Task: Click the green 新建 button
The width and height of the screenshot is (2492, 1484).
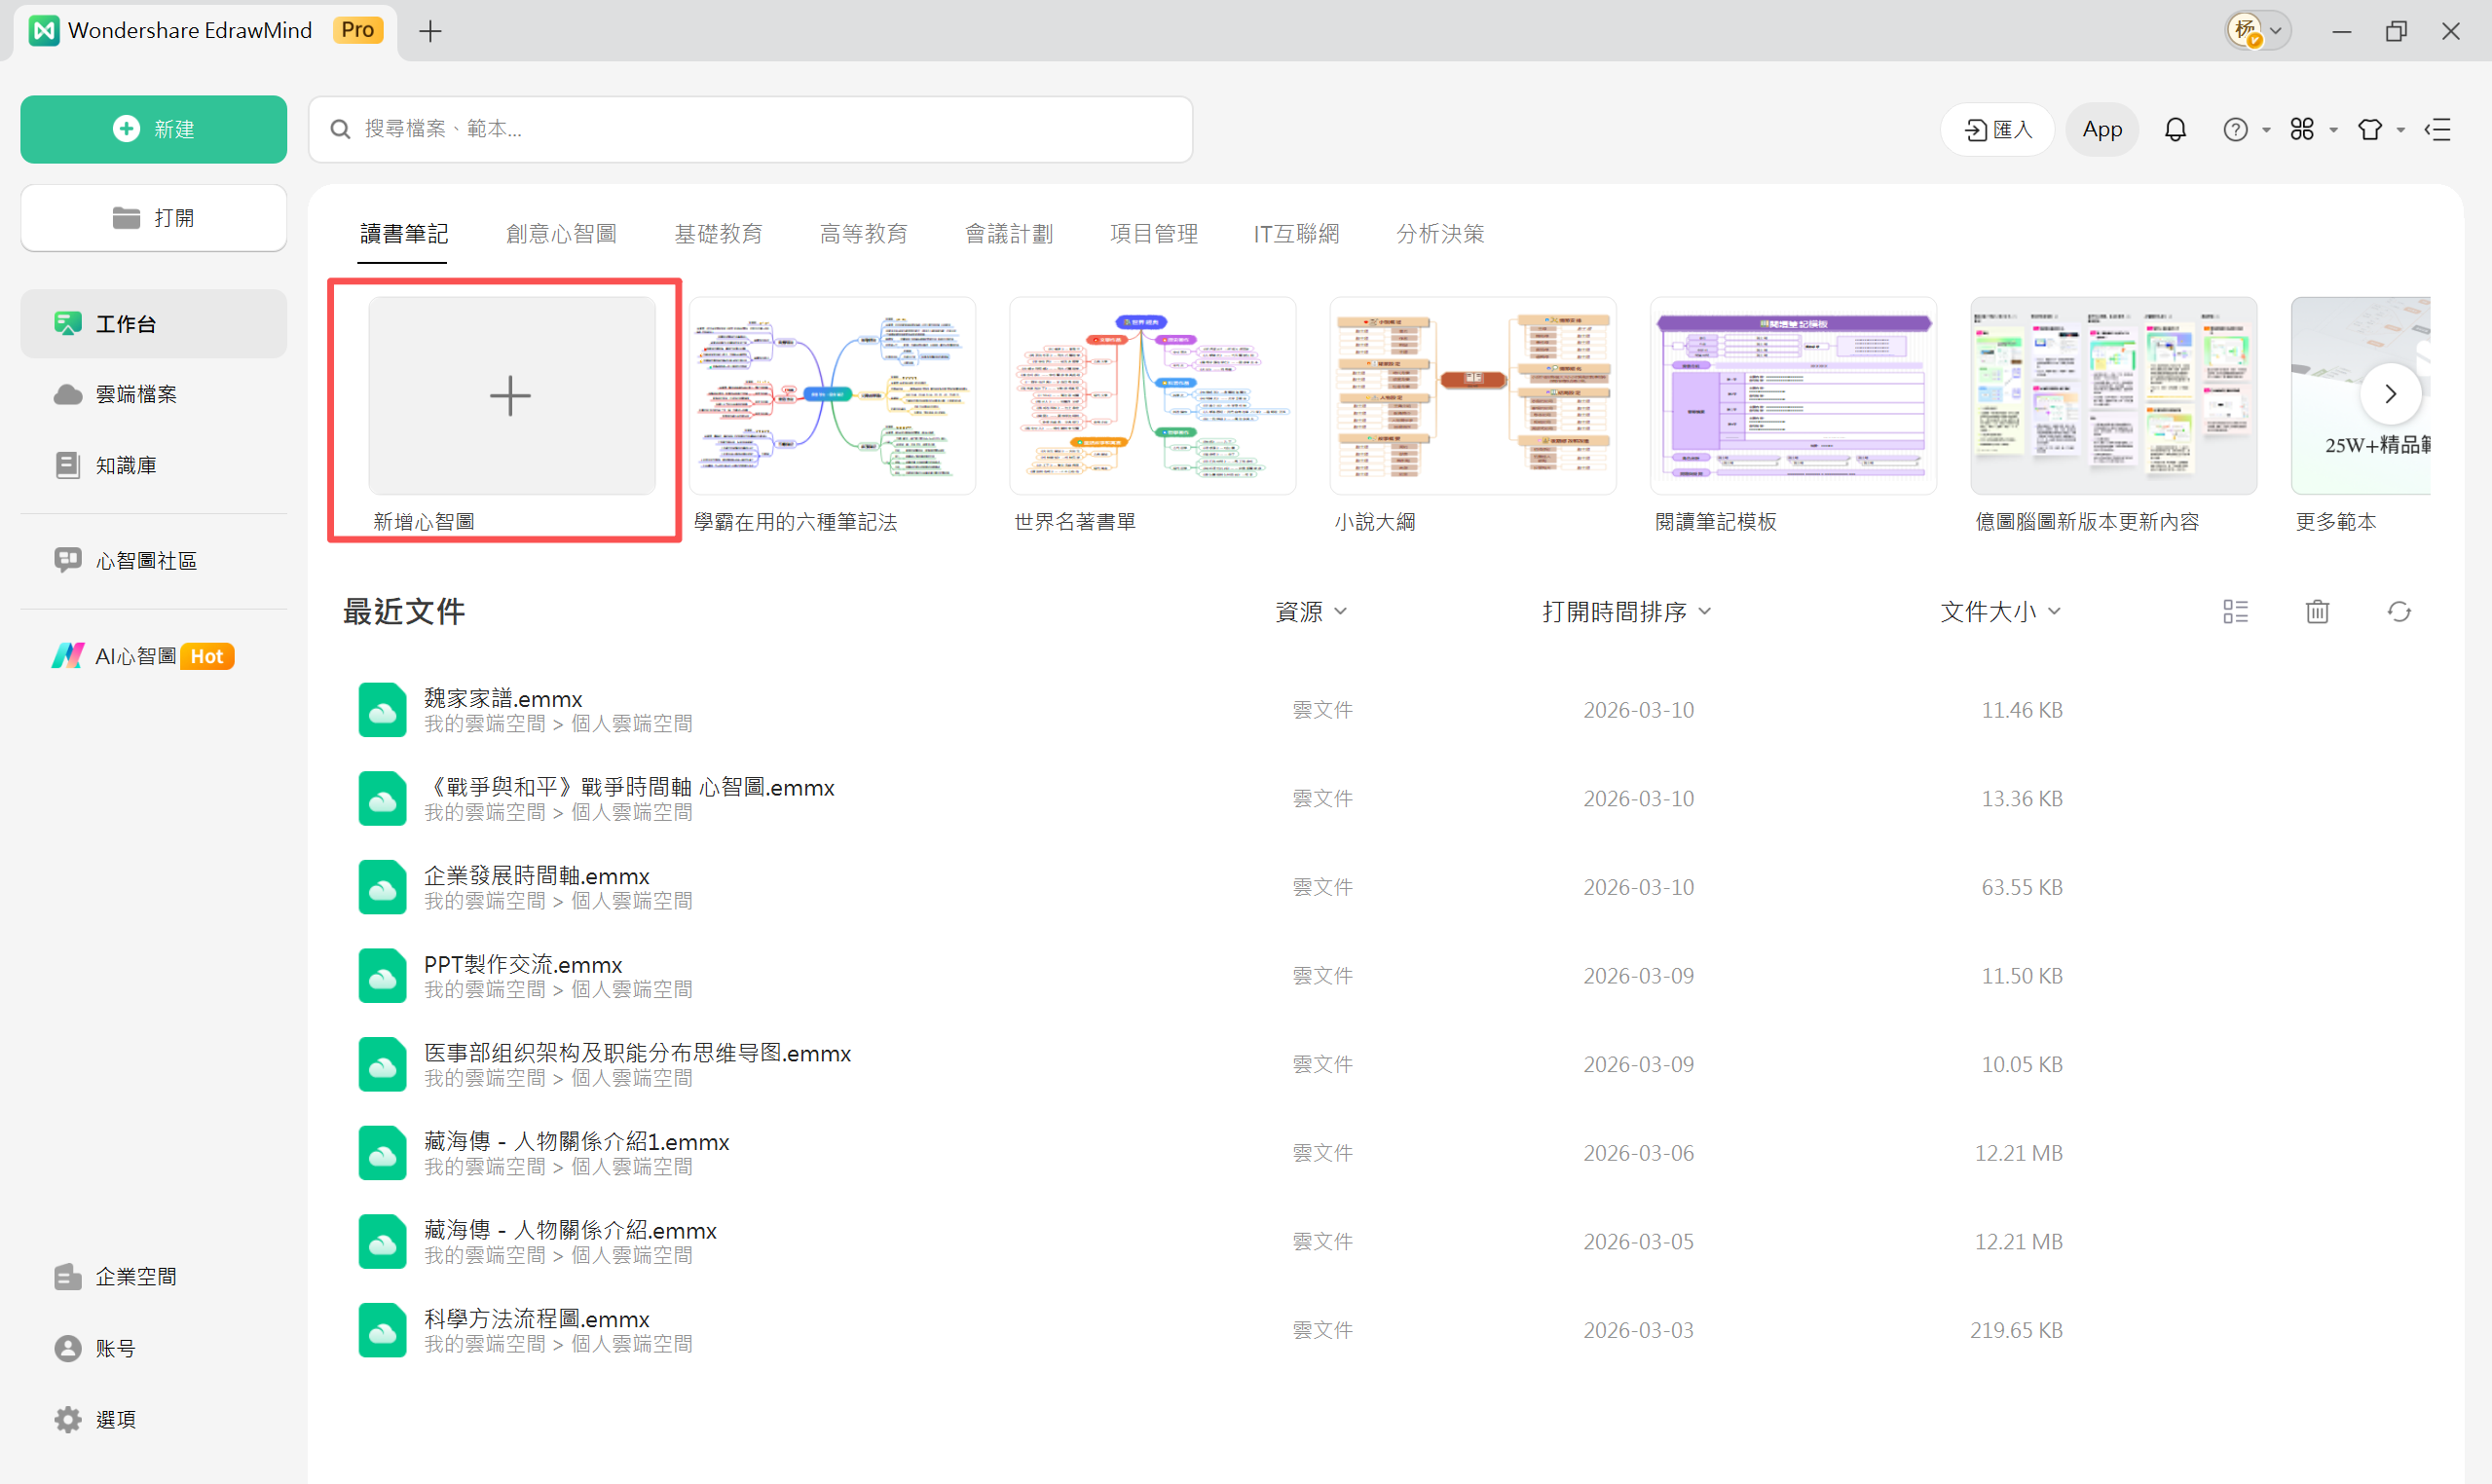Action: pyautogui.click(x=153, y=129)
